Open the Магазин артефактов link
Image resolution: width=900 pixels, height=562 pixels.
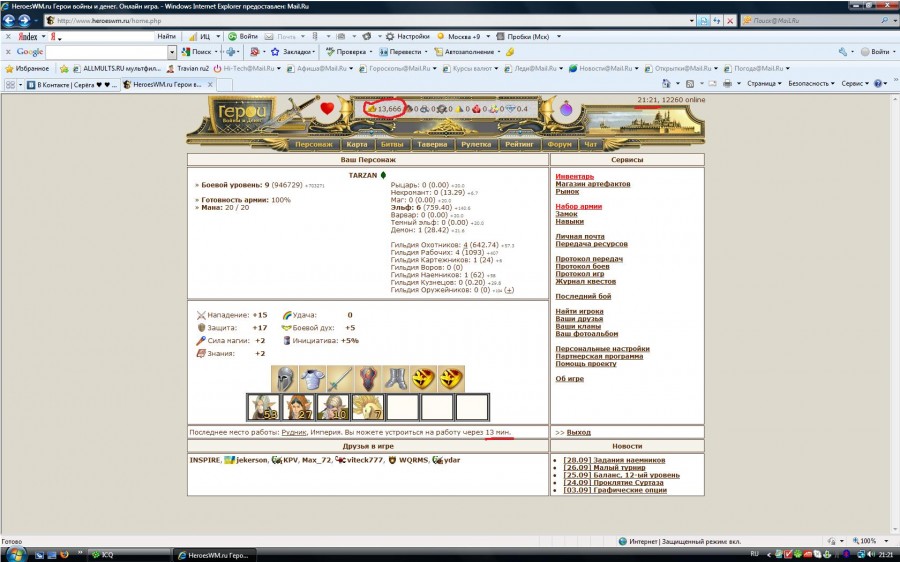pyautogui.click(x=592, y=184)
